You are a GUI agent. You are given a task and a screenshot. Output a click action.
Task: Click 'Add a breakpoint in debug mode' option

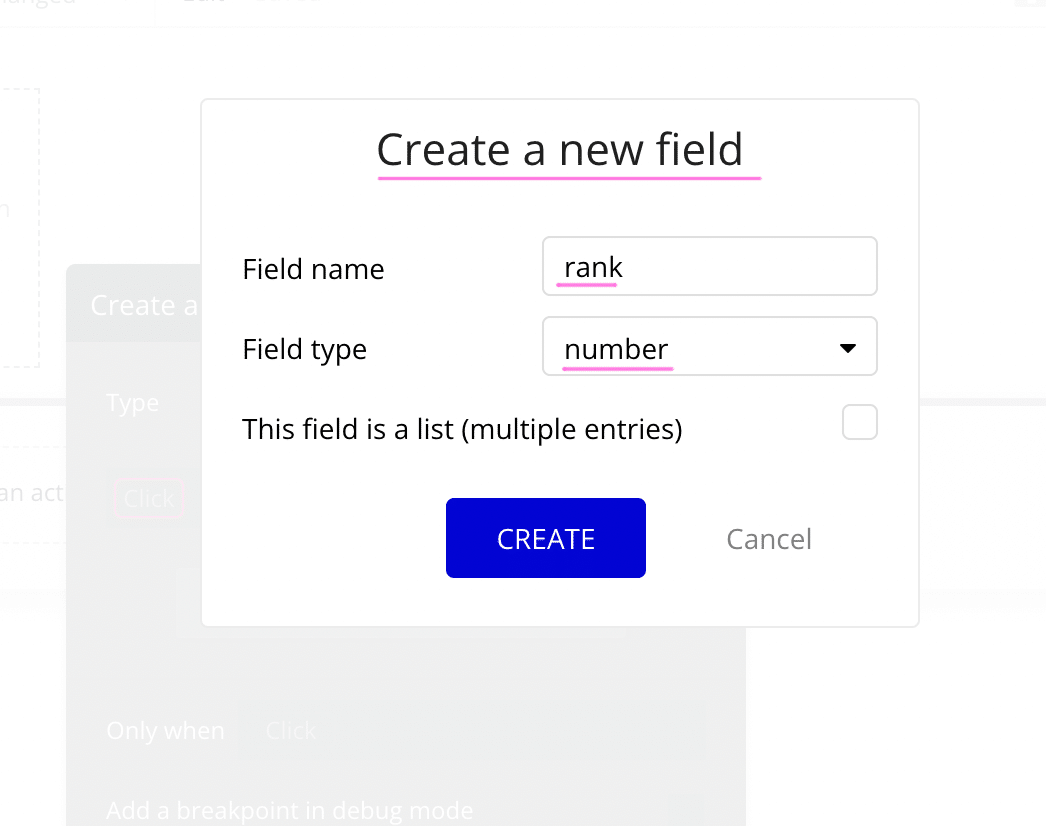(x=290, y=811)
